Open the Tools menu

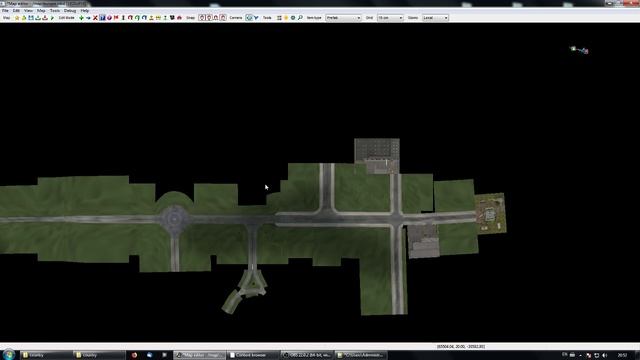click(55, 11)
